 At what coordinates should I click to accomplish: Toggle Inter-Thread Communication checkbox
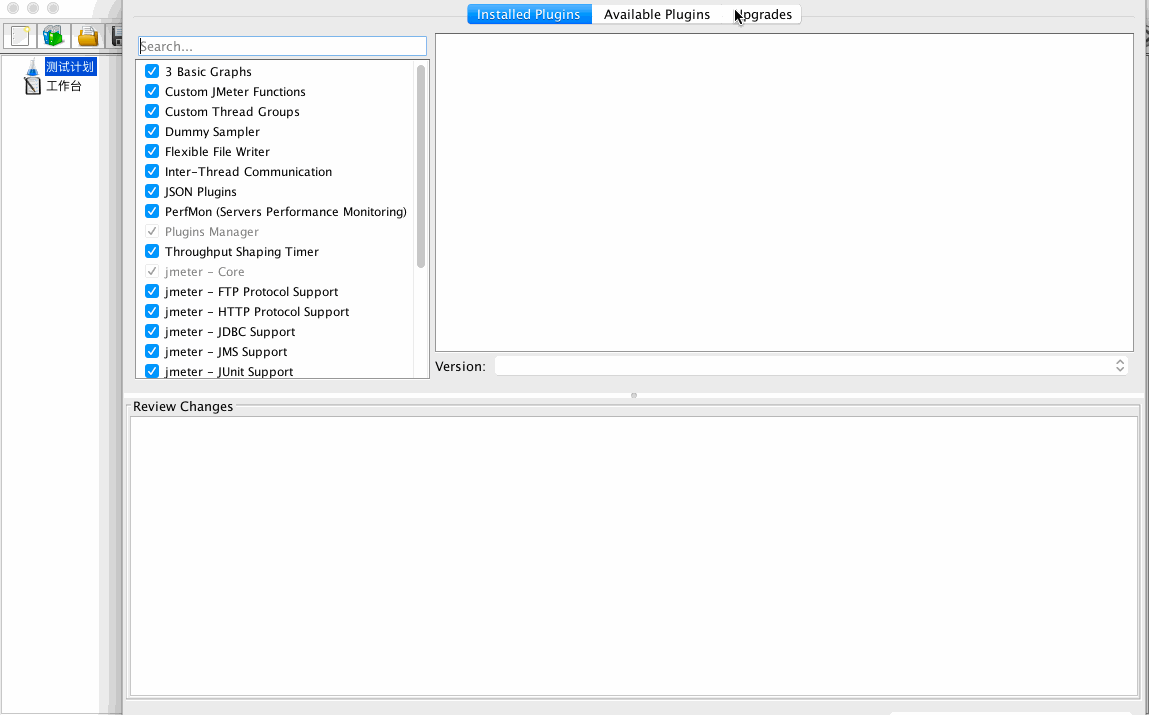click(x=152, y=171)
